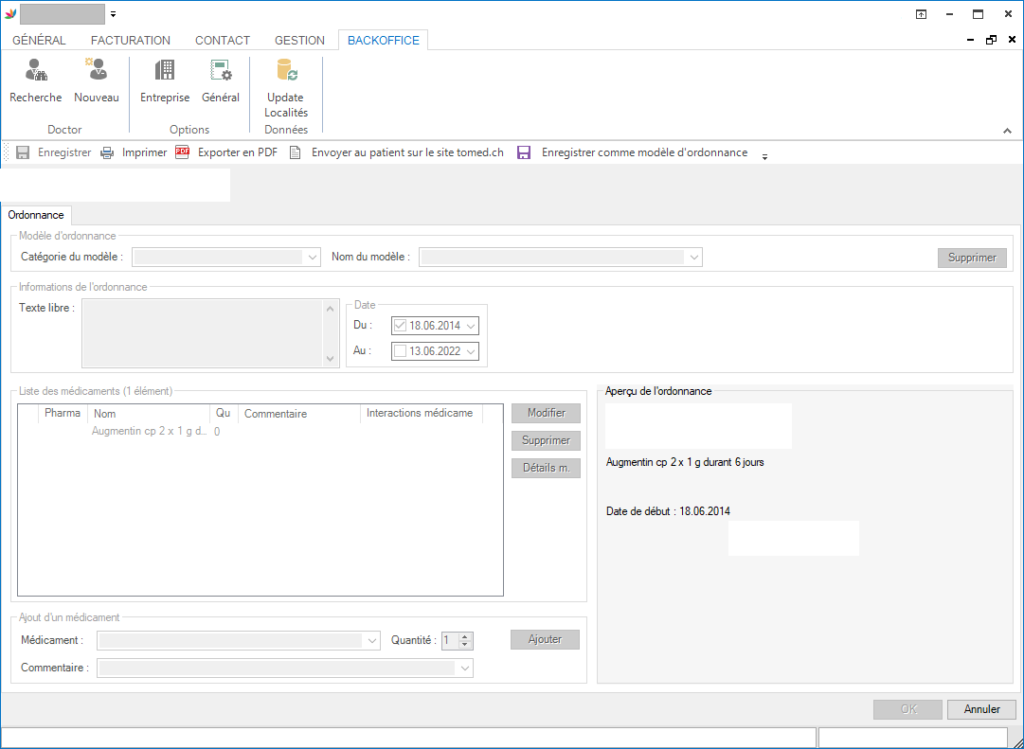Viewport: 1024px width, 749px height.
Task: Open Général options icon
Action: pyautogui.click(x=220, y=72)
